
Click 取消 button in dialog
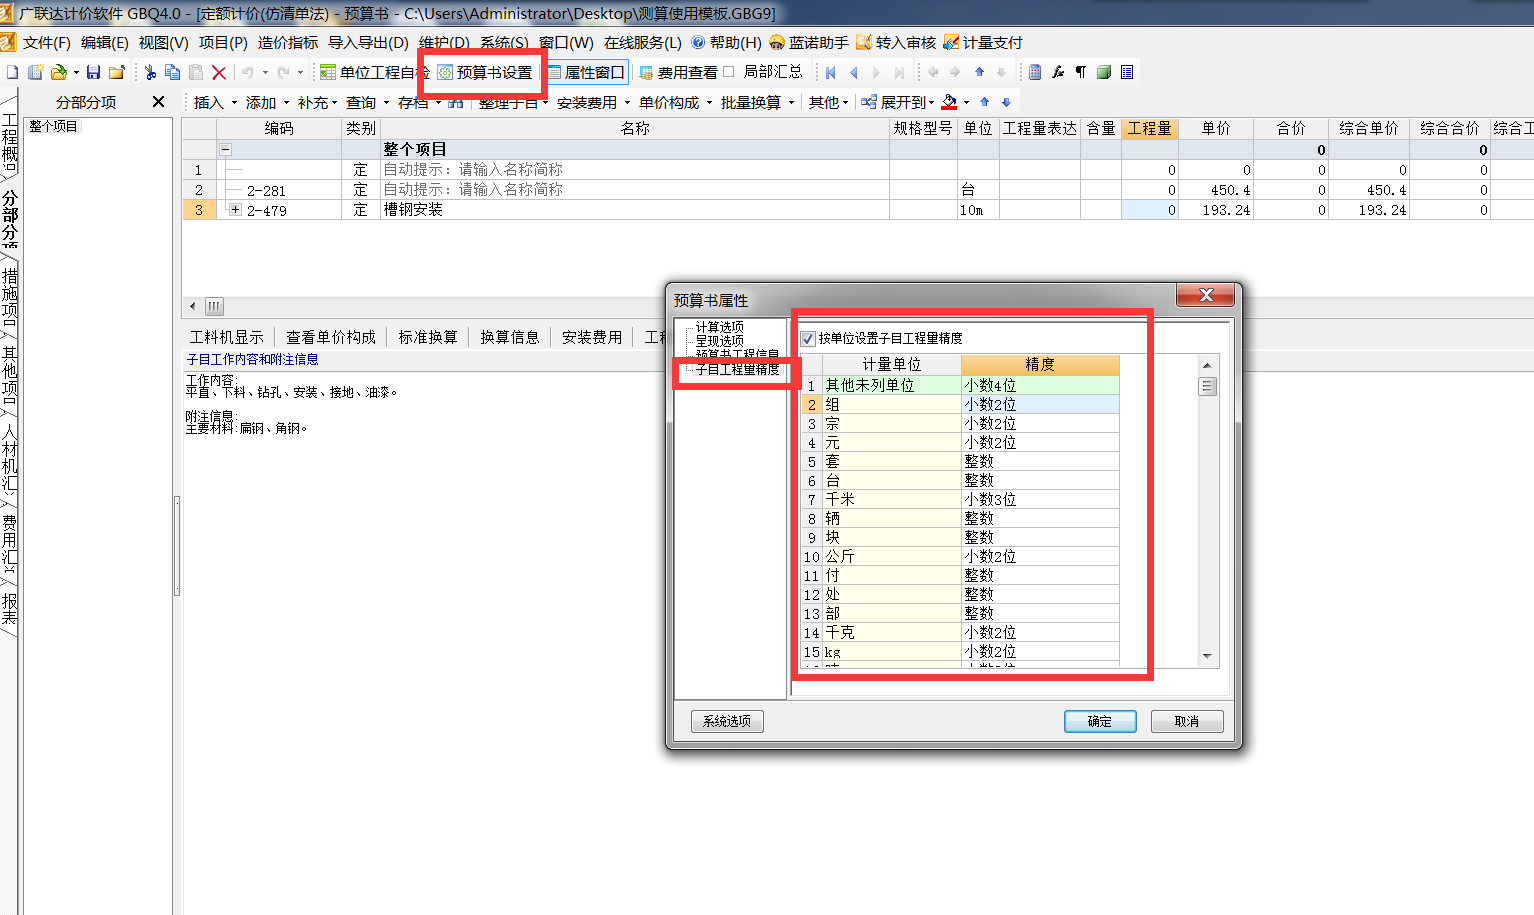click(x=1187, y=721)
